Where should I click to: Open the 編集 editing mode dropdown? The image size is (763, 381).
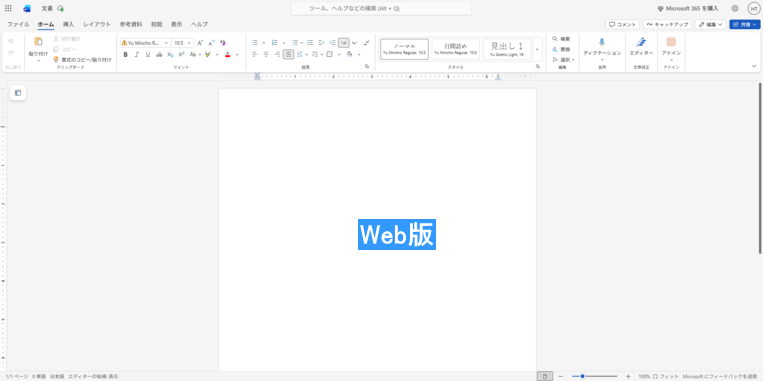point(710,24)
